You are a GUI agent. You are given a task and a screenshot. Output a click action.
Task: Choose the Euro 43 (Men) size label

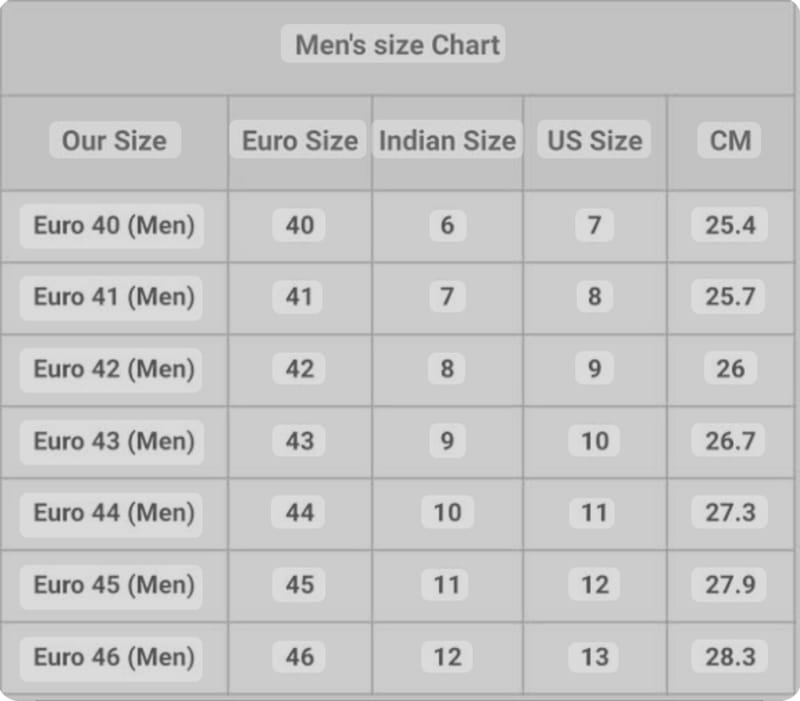pyautogui.click(x=114, y=441)
